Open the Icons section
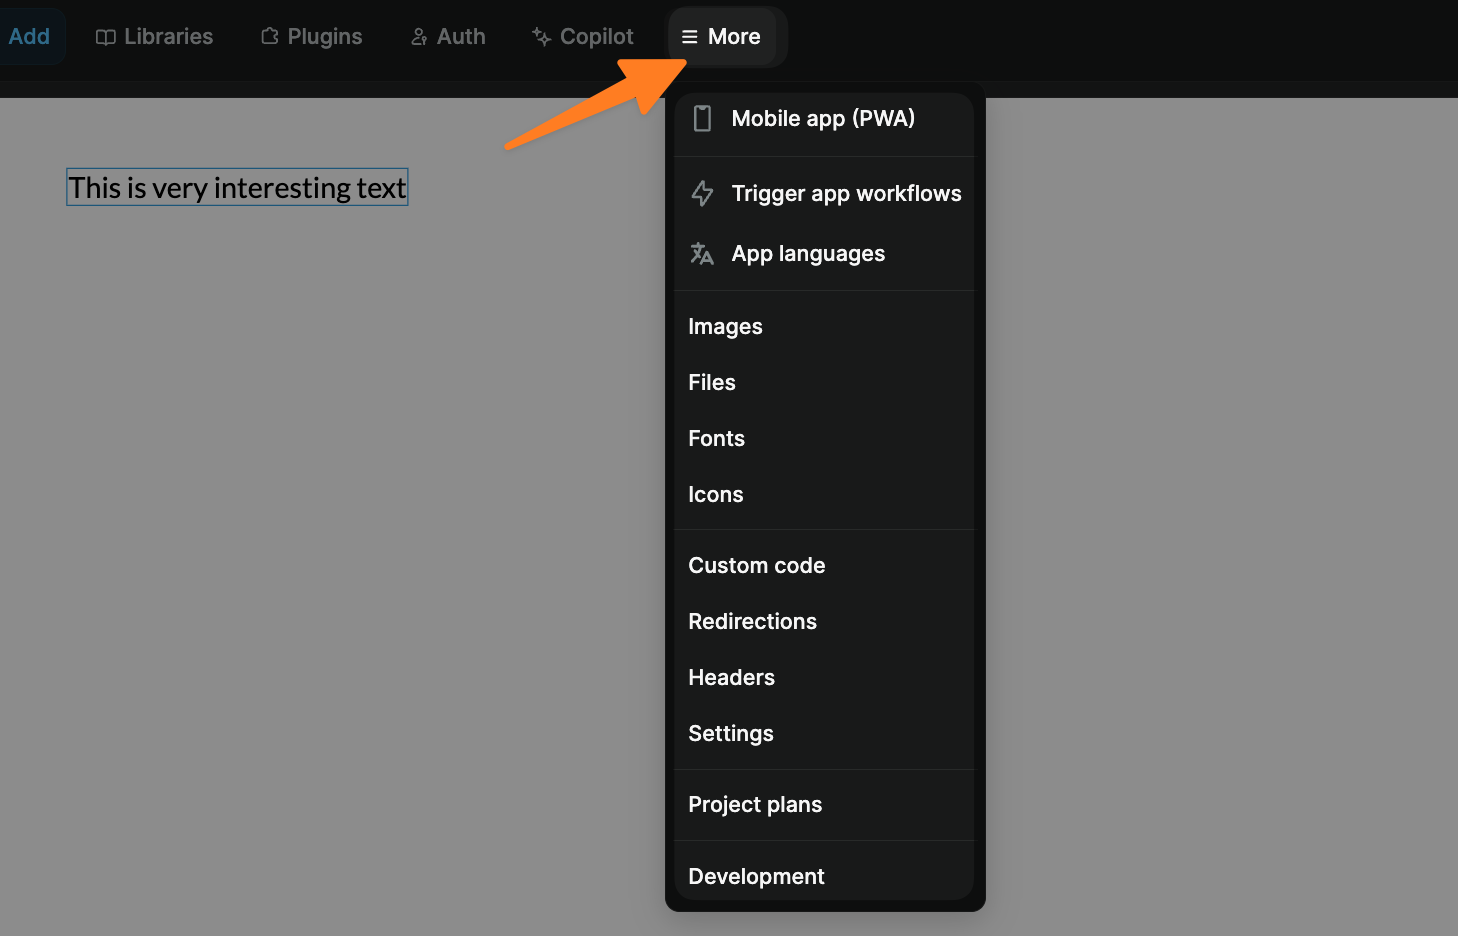Screen dimensions: 1458x936 (x=715, y=494)
